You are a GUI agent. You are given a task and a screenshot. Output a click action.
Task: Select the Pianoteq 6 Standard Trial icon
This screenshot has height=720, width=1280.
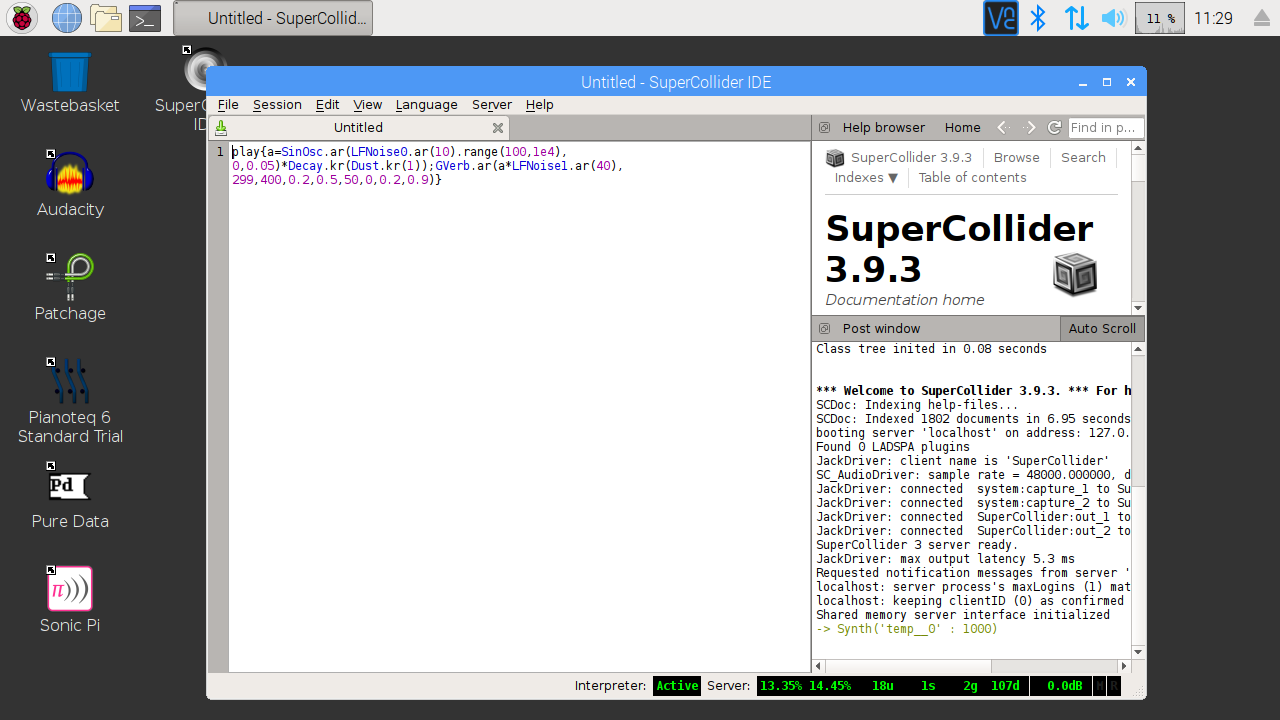tap(70, 401)
